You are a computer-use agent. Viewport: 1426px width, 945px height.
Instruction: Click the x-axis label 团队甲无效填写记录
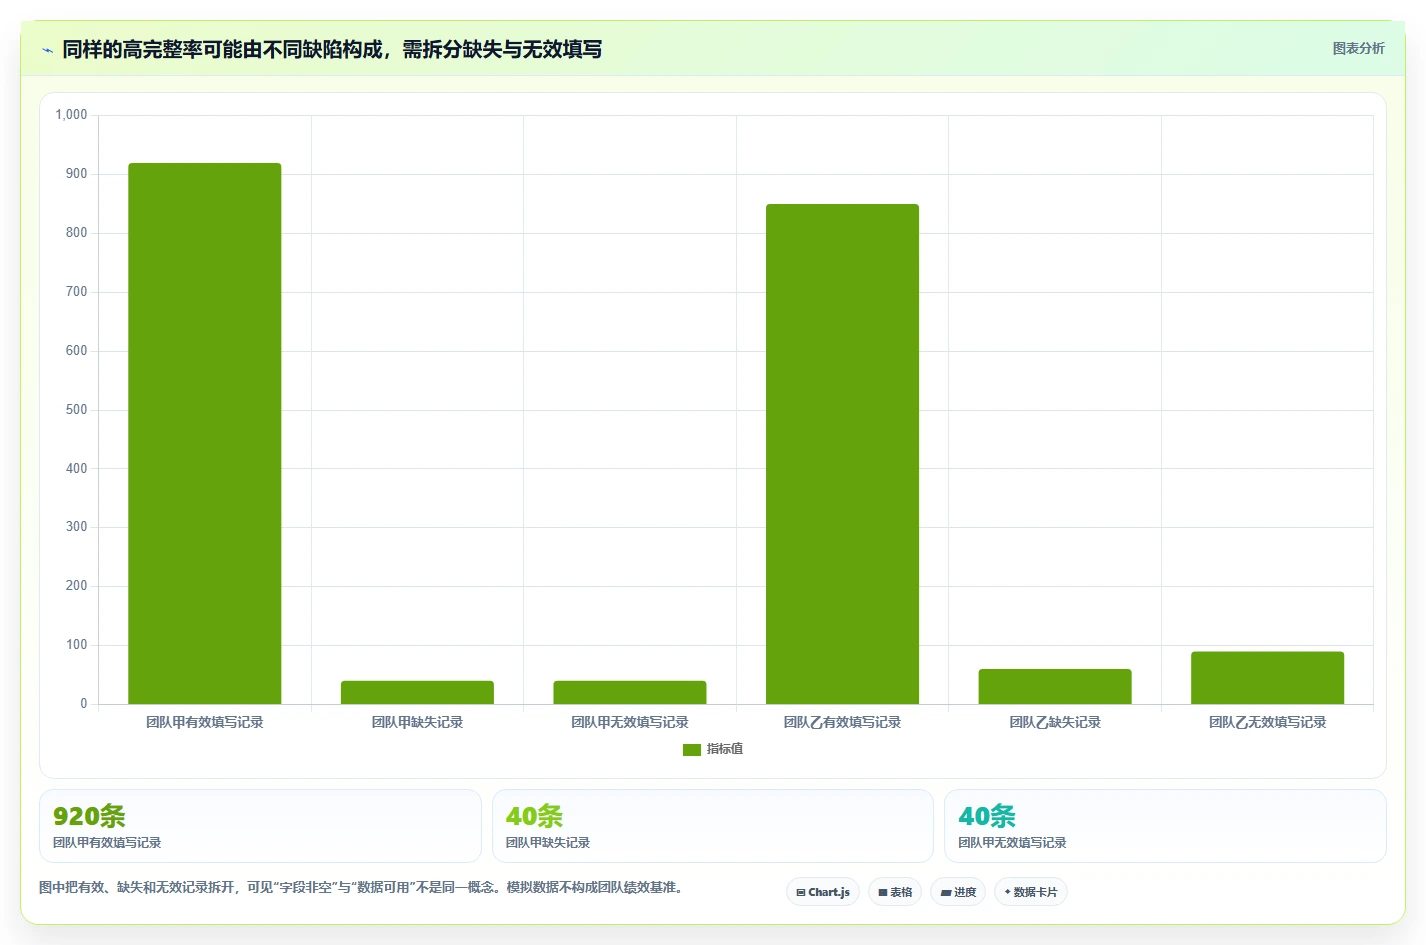pyautogui.click(x=630, y=722)
